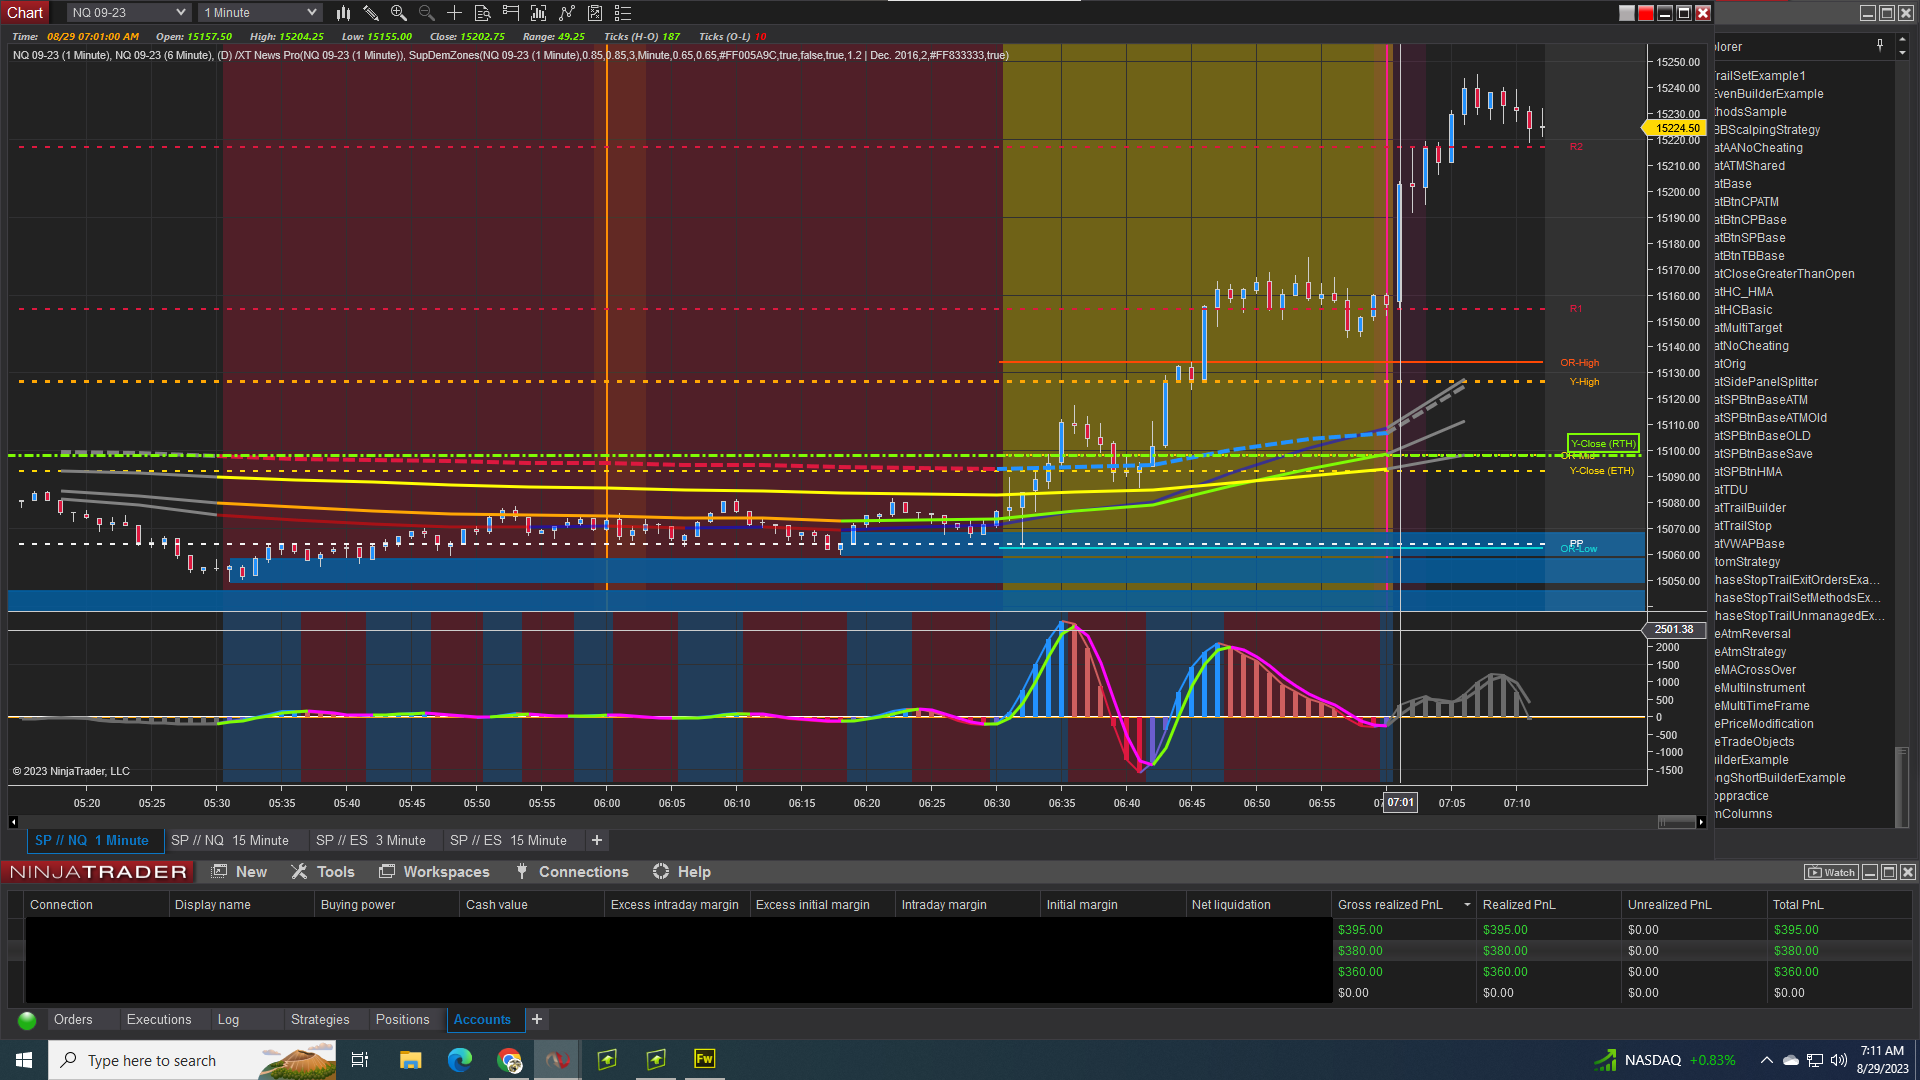Open the data box icon
The height and width of the screenshot is (1080, 1920).
pyautogui.click(x=483, y=13)
